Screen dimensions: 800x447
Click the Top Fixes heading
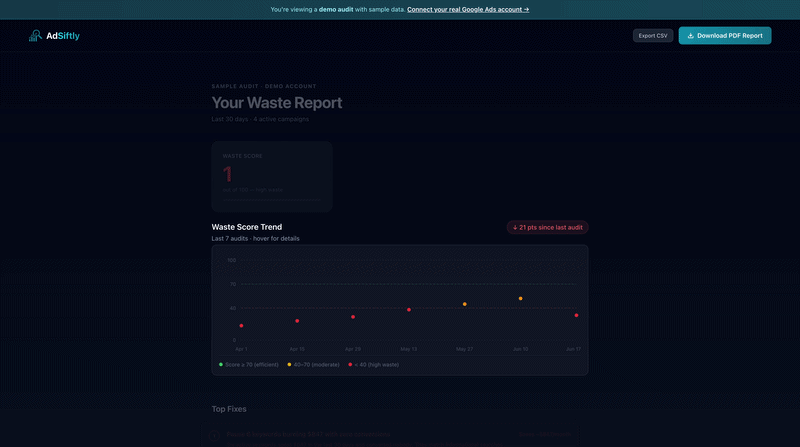(229, 409)
